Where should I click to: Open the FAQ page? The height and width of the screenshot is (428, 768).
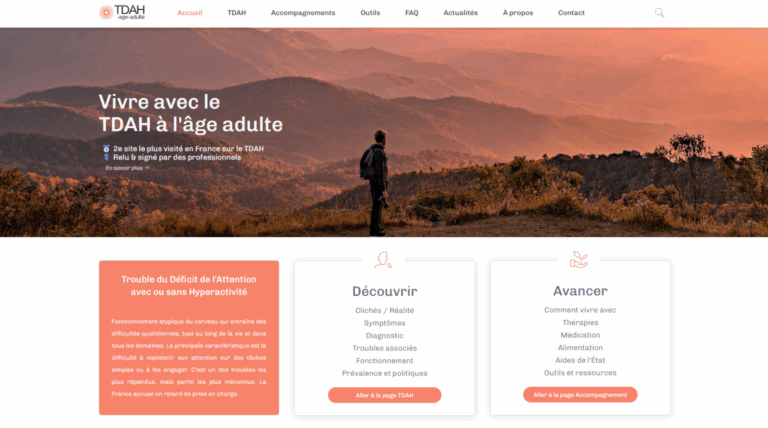[x=411, y=13]
